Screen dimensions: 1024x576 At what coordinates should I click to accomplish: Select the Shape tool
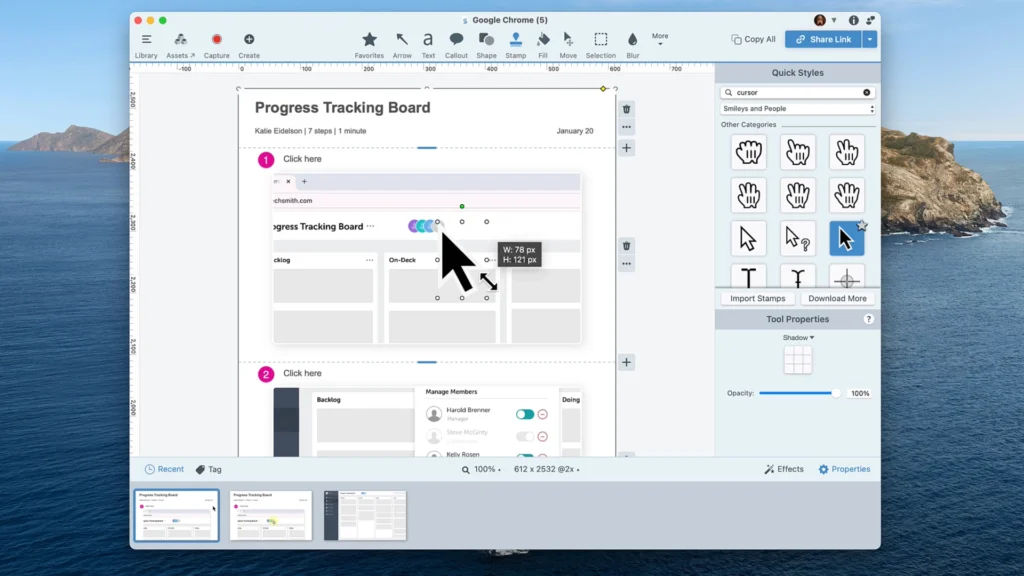[486, 46]
